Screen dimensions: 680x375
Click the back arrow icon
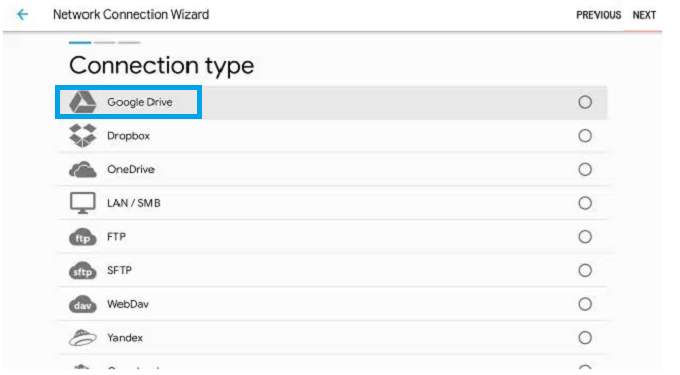click(x=22, y=15)
